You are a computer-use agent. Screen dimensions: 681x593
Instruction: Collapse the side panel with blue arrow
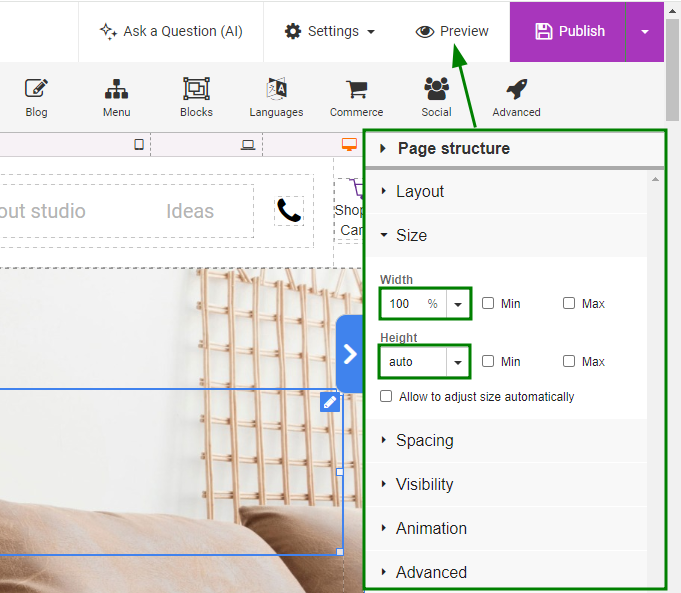click(350, 354)
